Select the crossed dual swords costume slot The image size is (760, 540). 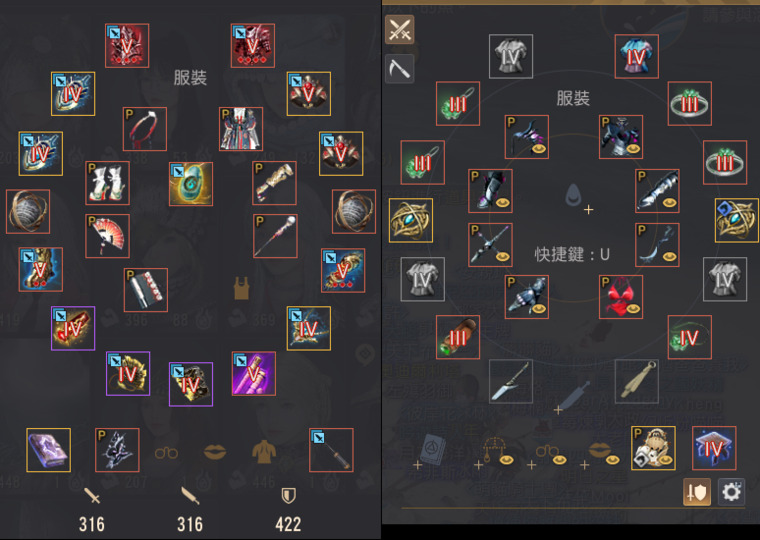tap(491, 245)
